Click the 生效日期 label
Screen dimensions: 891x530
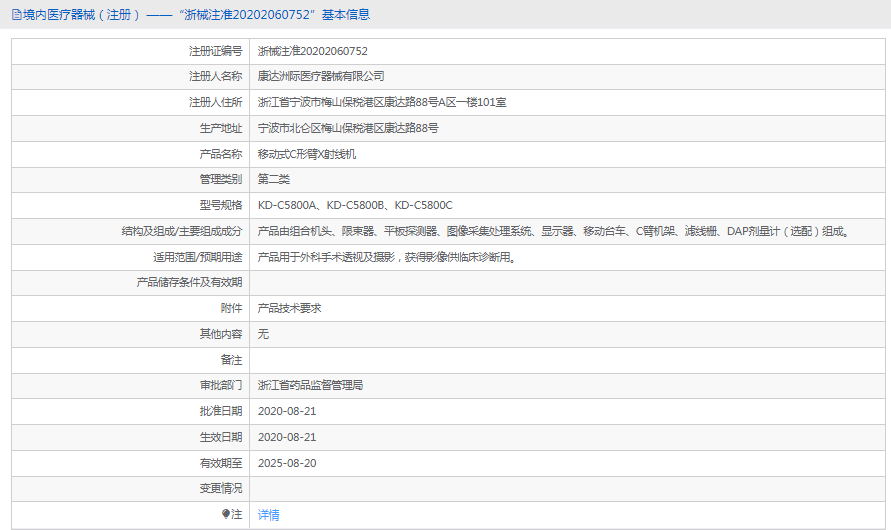coord(220,437)
